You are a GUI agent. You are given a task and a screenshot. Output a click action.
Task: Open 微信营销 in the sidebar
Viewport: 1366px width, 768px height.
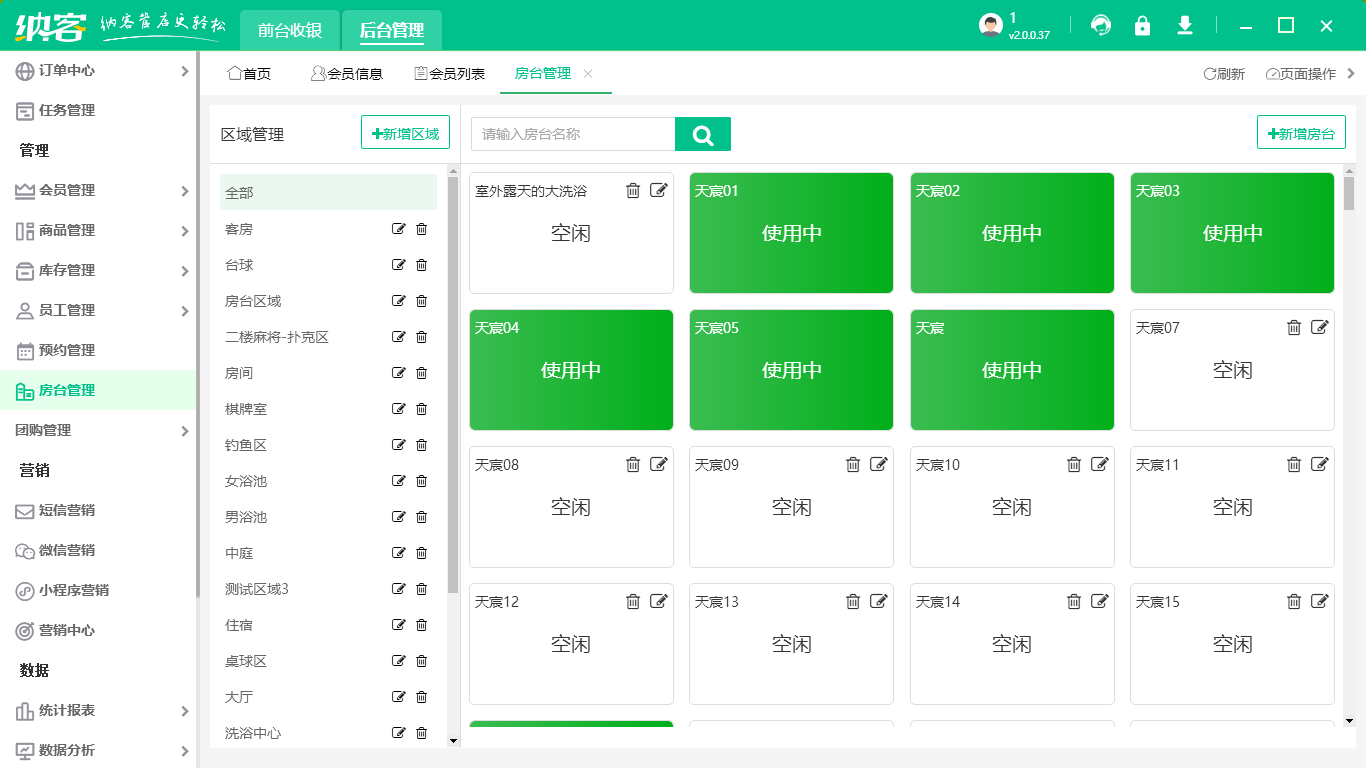(98, 551)
